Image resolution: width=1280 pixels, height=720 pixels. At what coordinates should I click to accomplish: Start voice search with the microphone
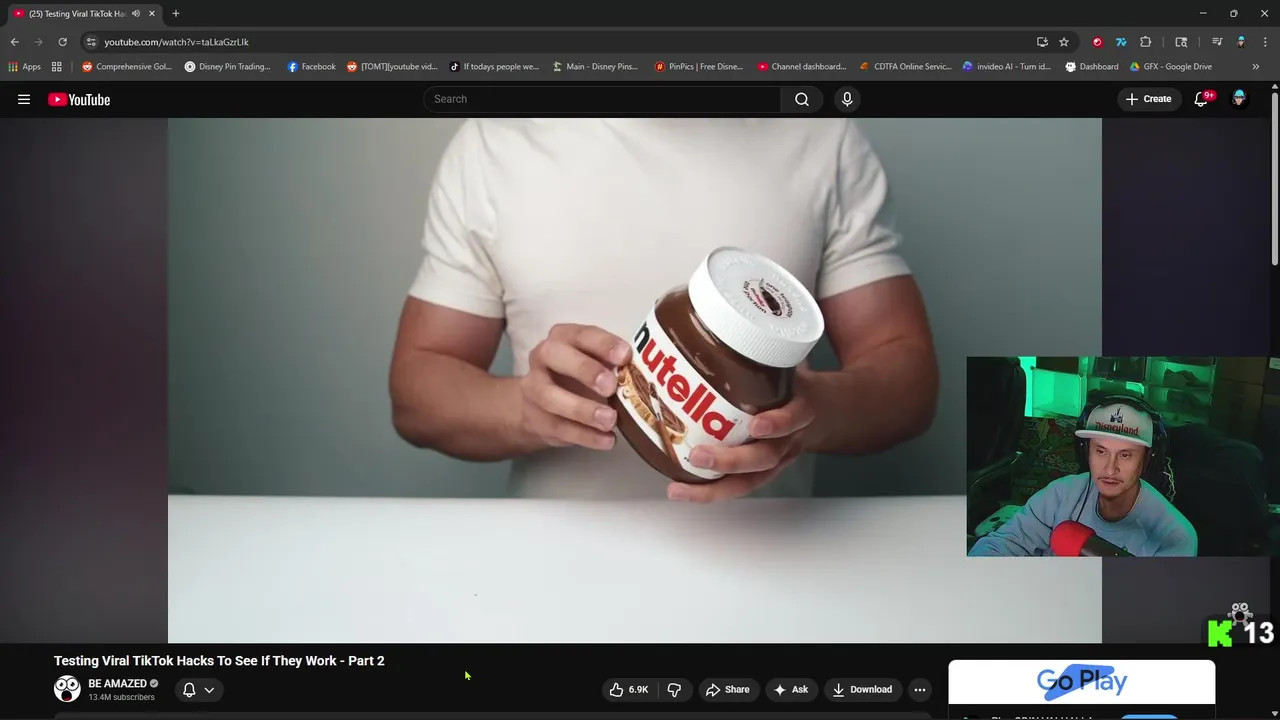[x=847, y=99]
